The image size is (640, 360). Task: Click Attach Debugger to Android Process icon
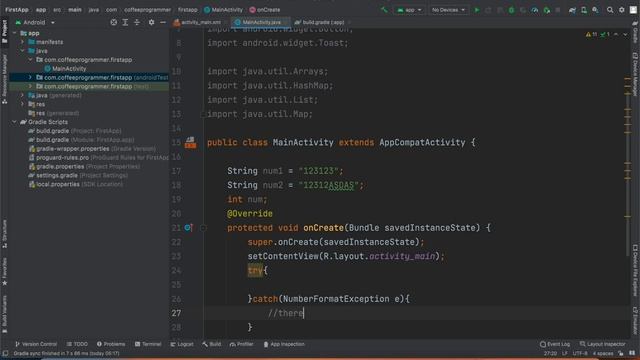tap(547, 10)
